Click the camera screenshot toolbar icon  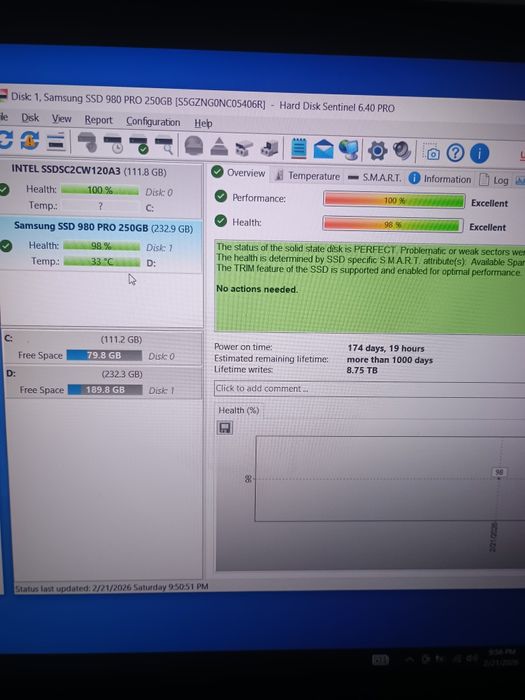pos(431,153)
